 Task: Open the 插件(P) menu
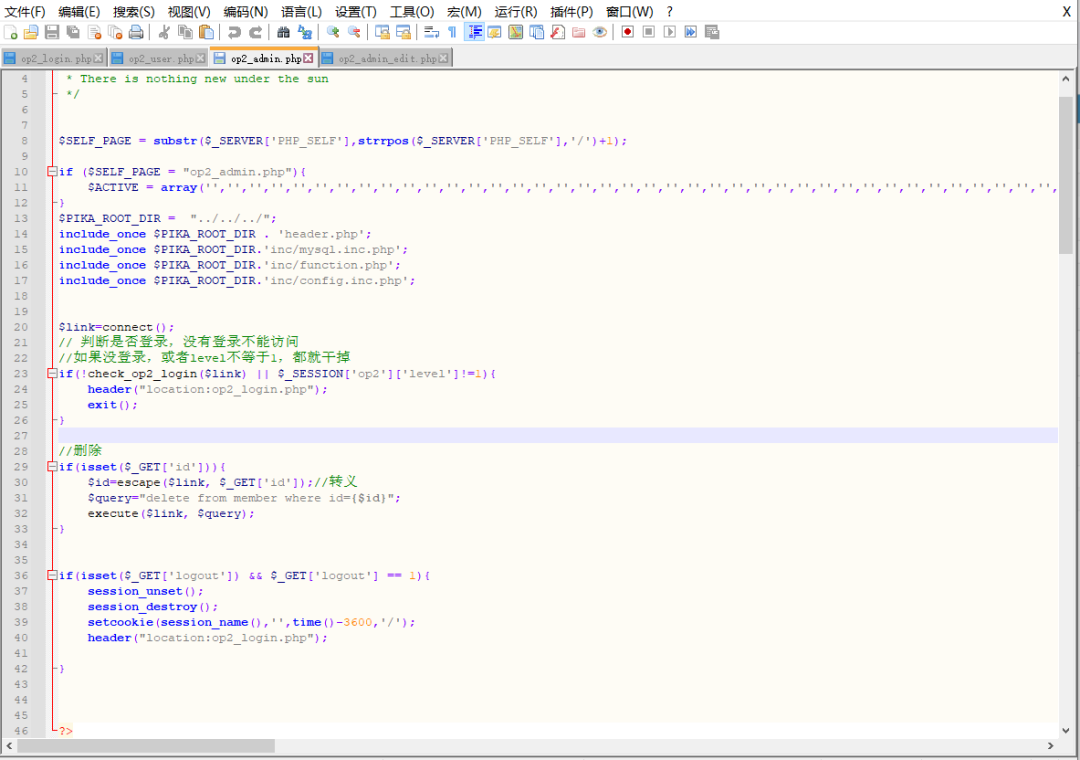[x=572, y=12]
